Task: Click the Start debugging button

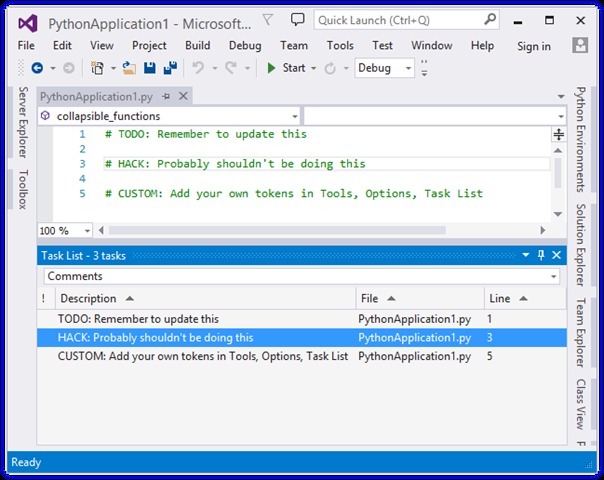Action: [x=285, y=68]
